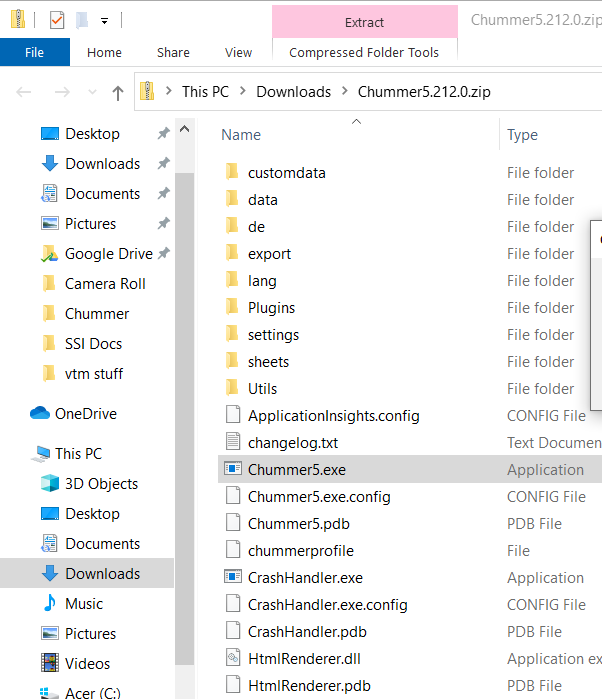Select the changelog.txt document icon
This screenshot has width=602, height=699.
(233, 441)
